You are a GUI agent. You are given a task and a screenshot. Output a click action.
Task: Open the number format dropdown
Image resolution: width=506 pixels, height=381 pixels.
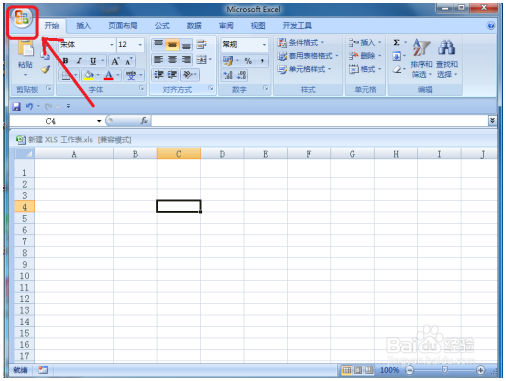[264, 44]
